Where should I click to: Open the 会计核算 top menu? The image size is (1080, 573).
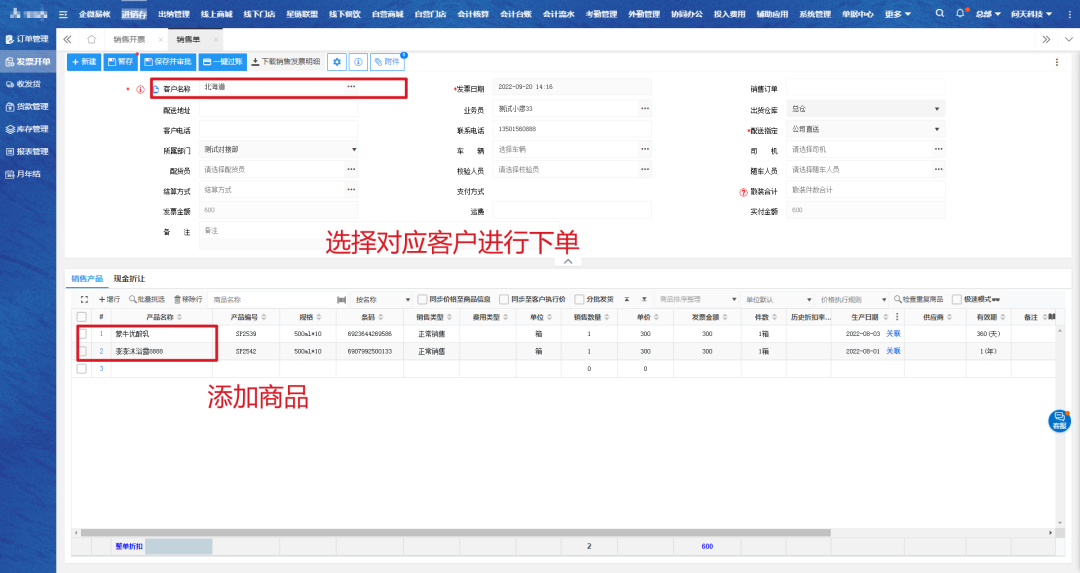pos(473,14)
